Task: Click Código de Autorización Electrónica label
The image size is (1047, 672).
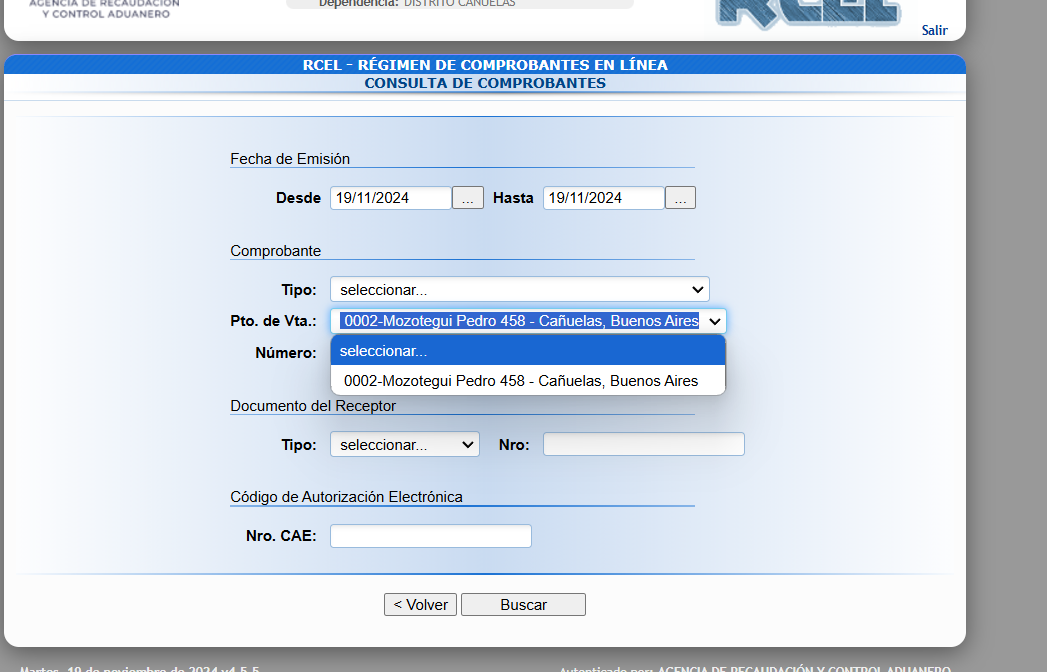Action: tap(346, 497)
